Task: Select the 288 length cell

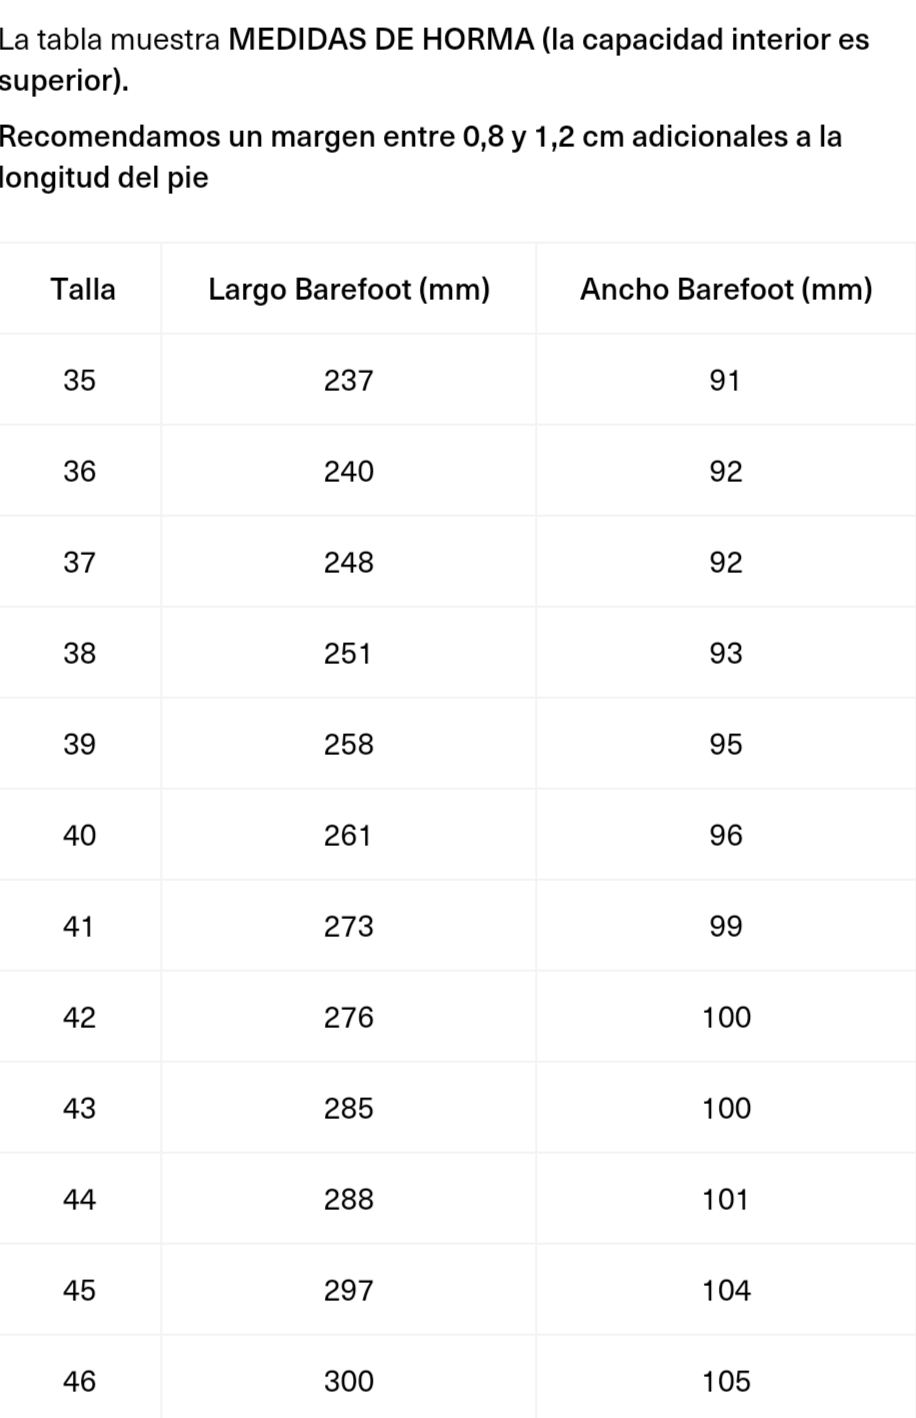Action: (x=348, y=1200)
